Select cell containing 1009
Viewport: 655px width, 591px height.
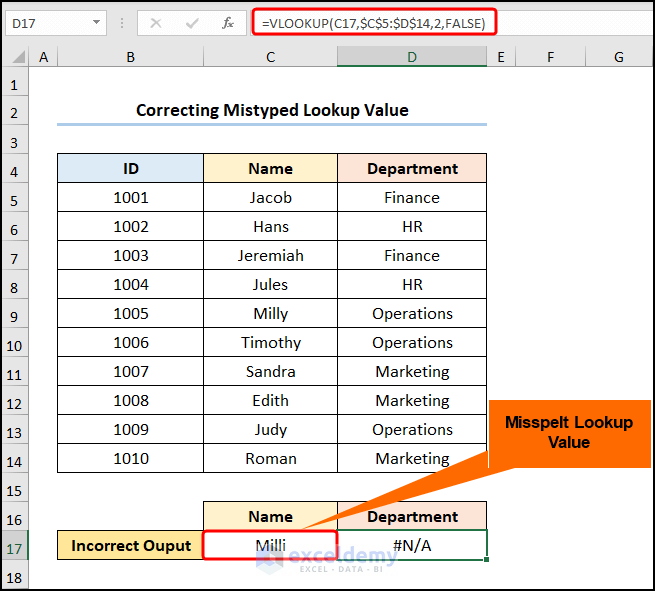pyautogui.click(x=130, y=429)
